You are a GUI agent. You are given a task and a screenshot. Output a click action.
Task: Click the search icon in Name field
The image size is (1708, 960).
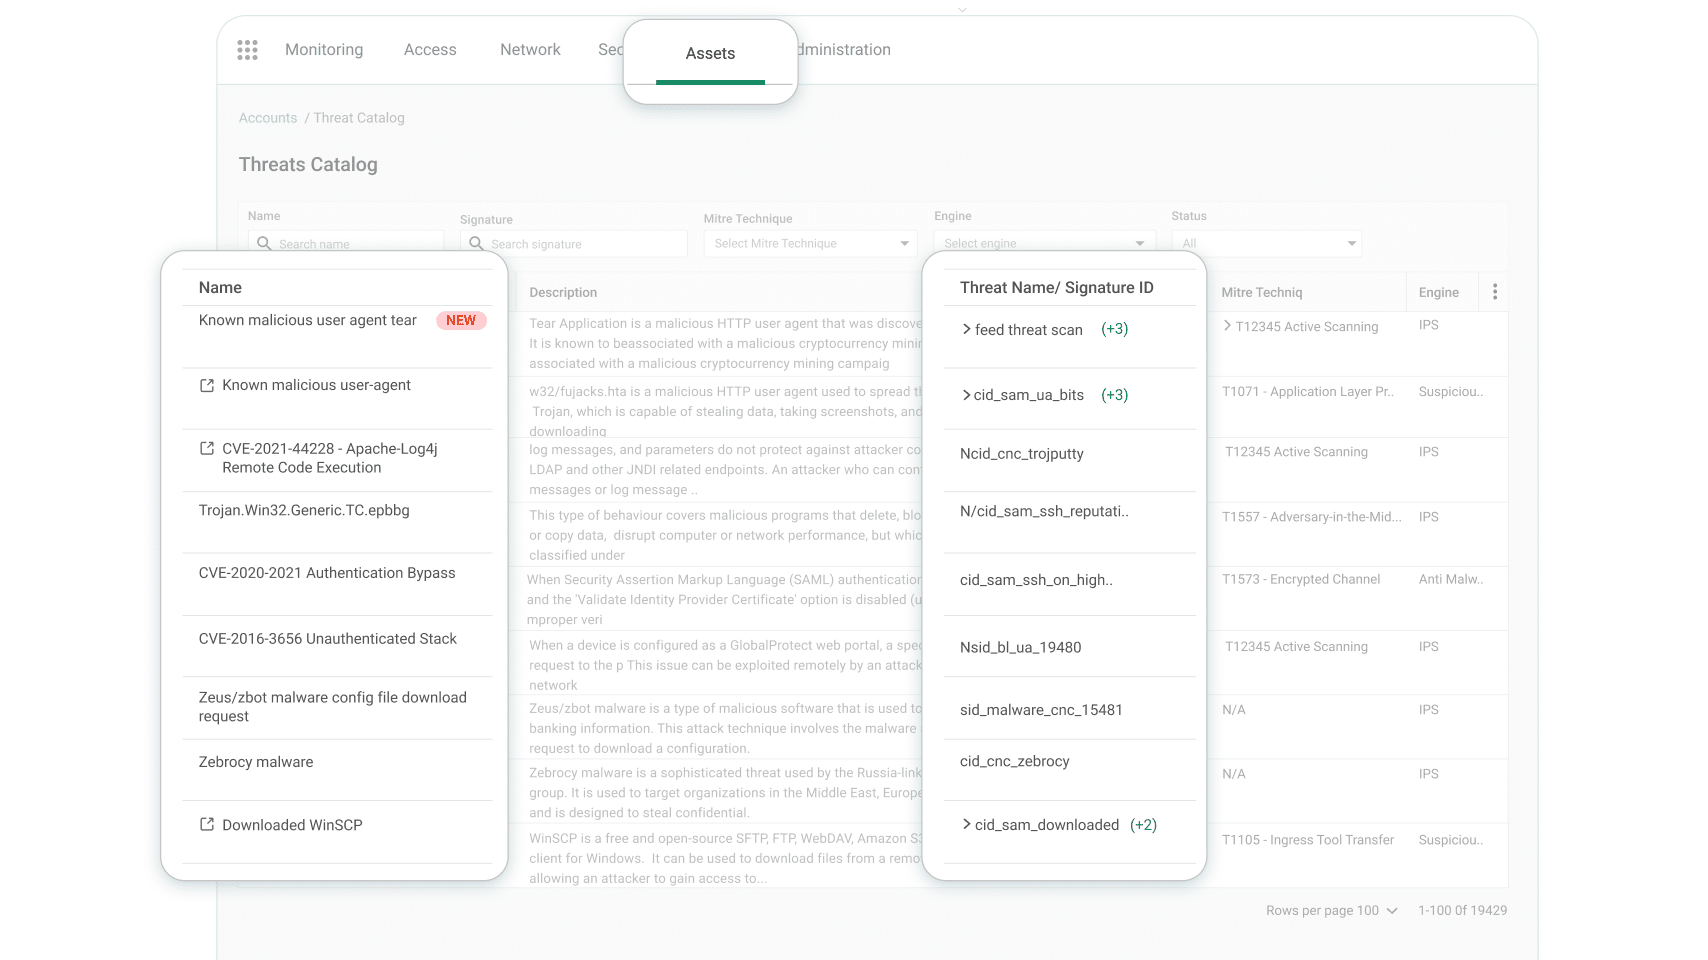(x=264, y=243)
